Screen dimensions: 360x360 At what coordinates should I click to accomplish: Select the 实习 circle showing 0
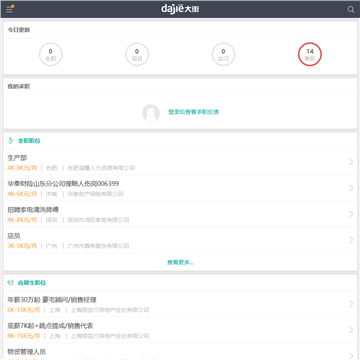click(223, 54)
